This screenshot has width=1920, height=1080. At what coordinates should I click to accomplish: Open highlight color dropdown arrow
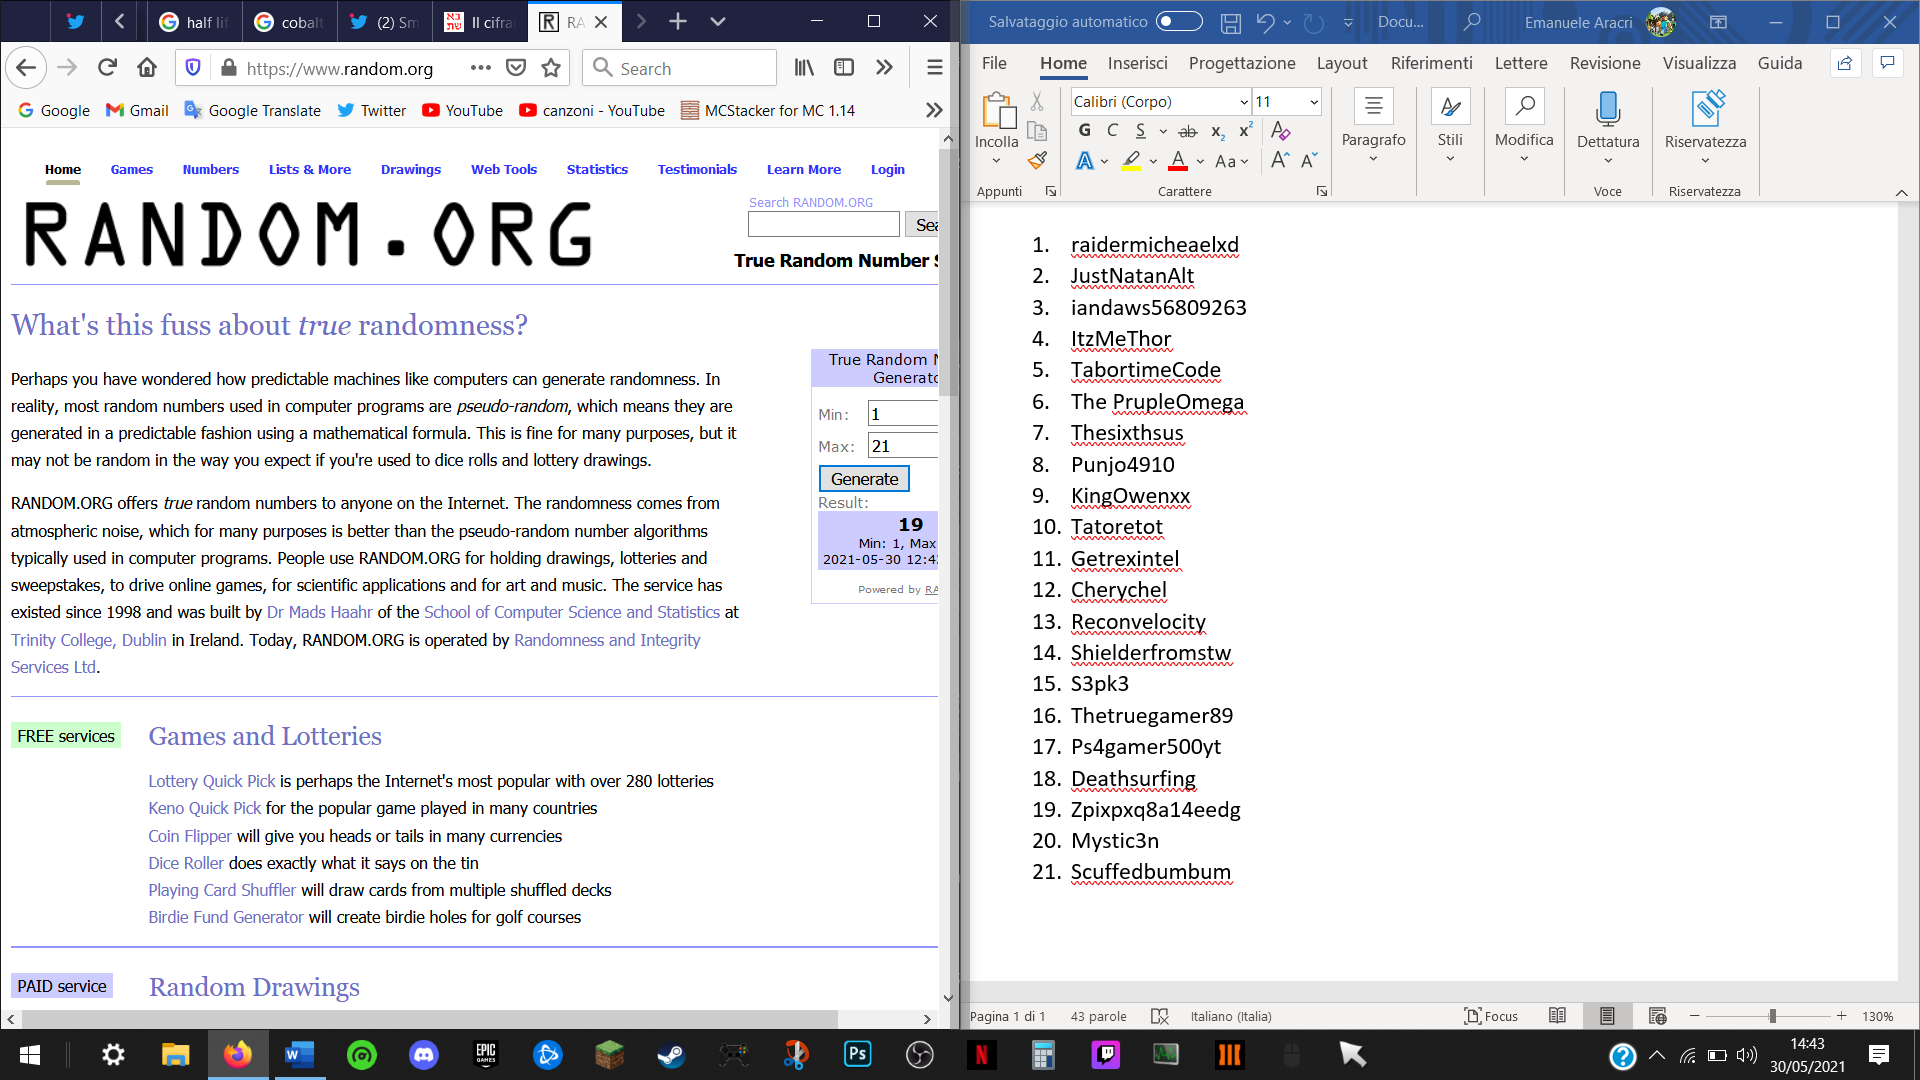pyautogui.click(x=1153, y=161)
